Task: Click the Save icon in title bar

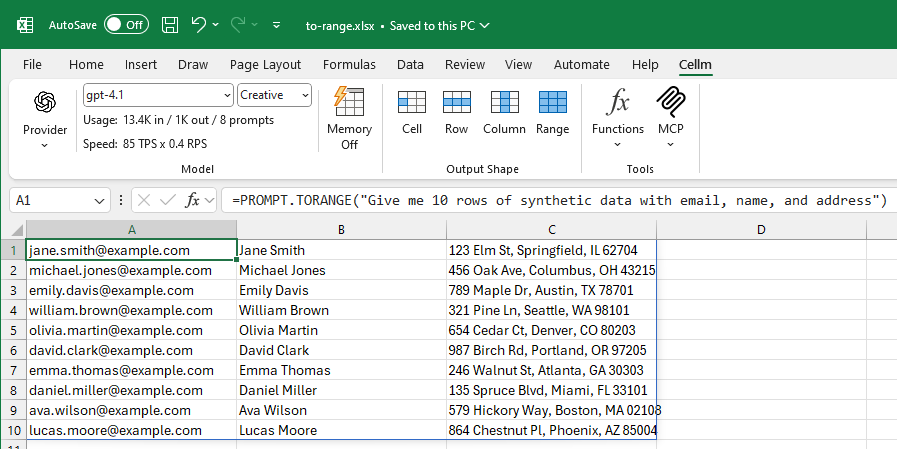Action: coord(170,25)
